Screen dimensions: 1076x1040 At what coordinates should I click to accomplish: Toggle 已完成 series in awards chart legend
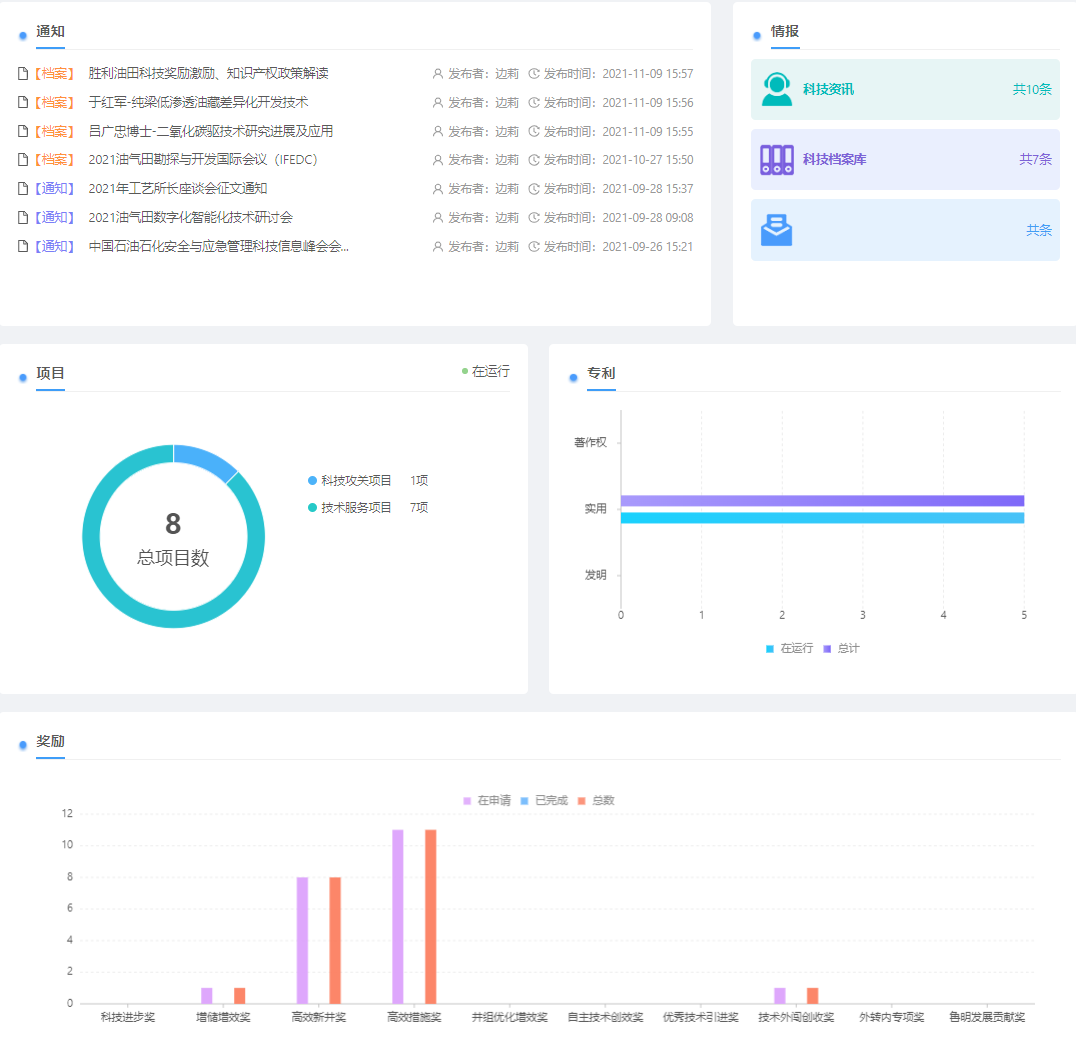[544, 801]
